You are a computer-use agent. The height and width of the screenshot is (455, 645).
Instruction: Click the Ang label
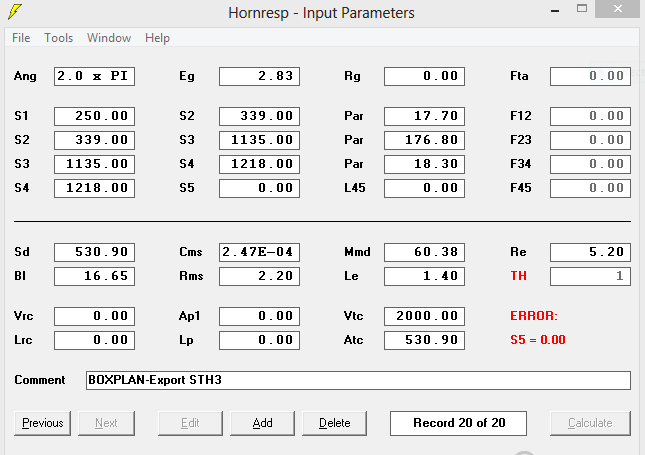coord(25,77)
